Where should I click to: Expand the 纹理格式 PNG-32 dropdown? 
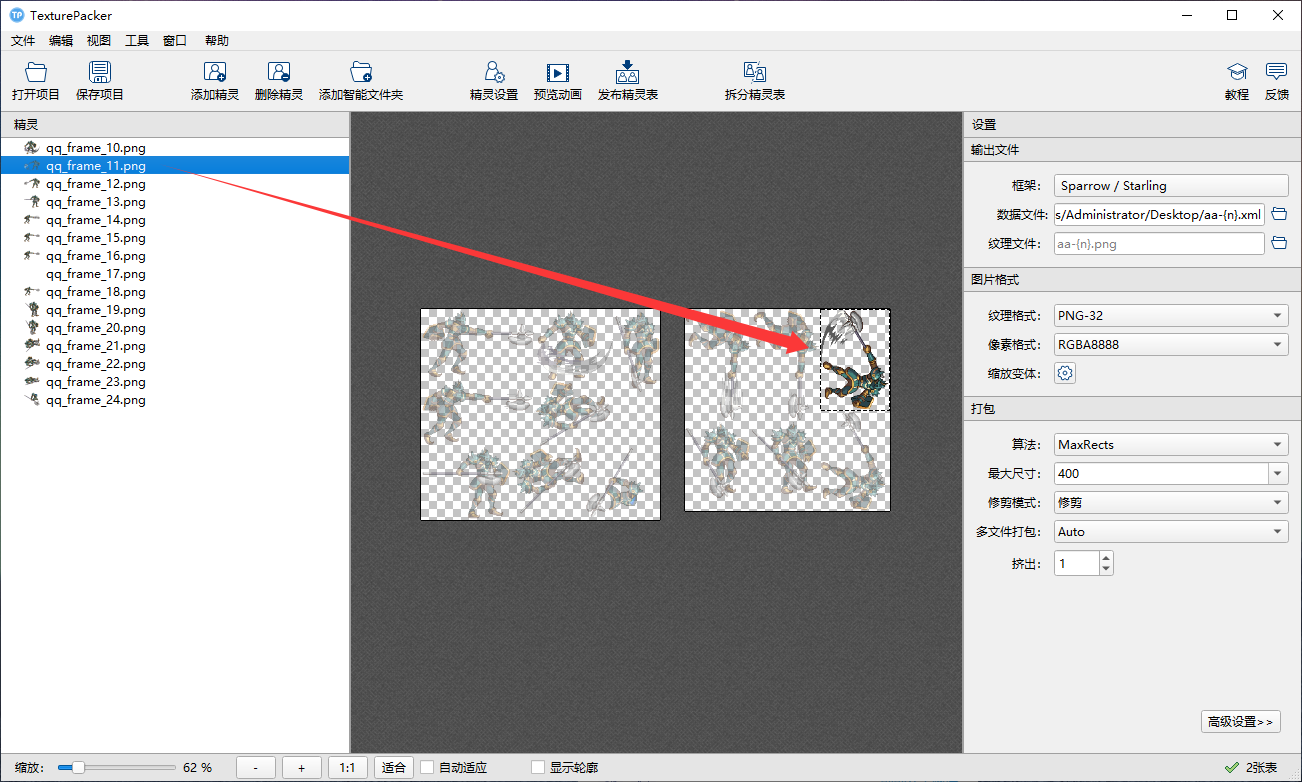[x=1170, y=316]
